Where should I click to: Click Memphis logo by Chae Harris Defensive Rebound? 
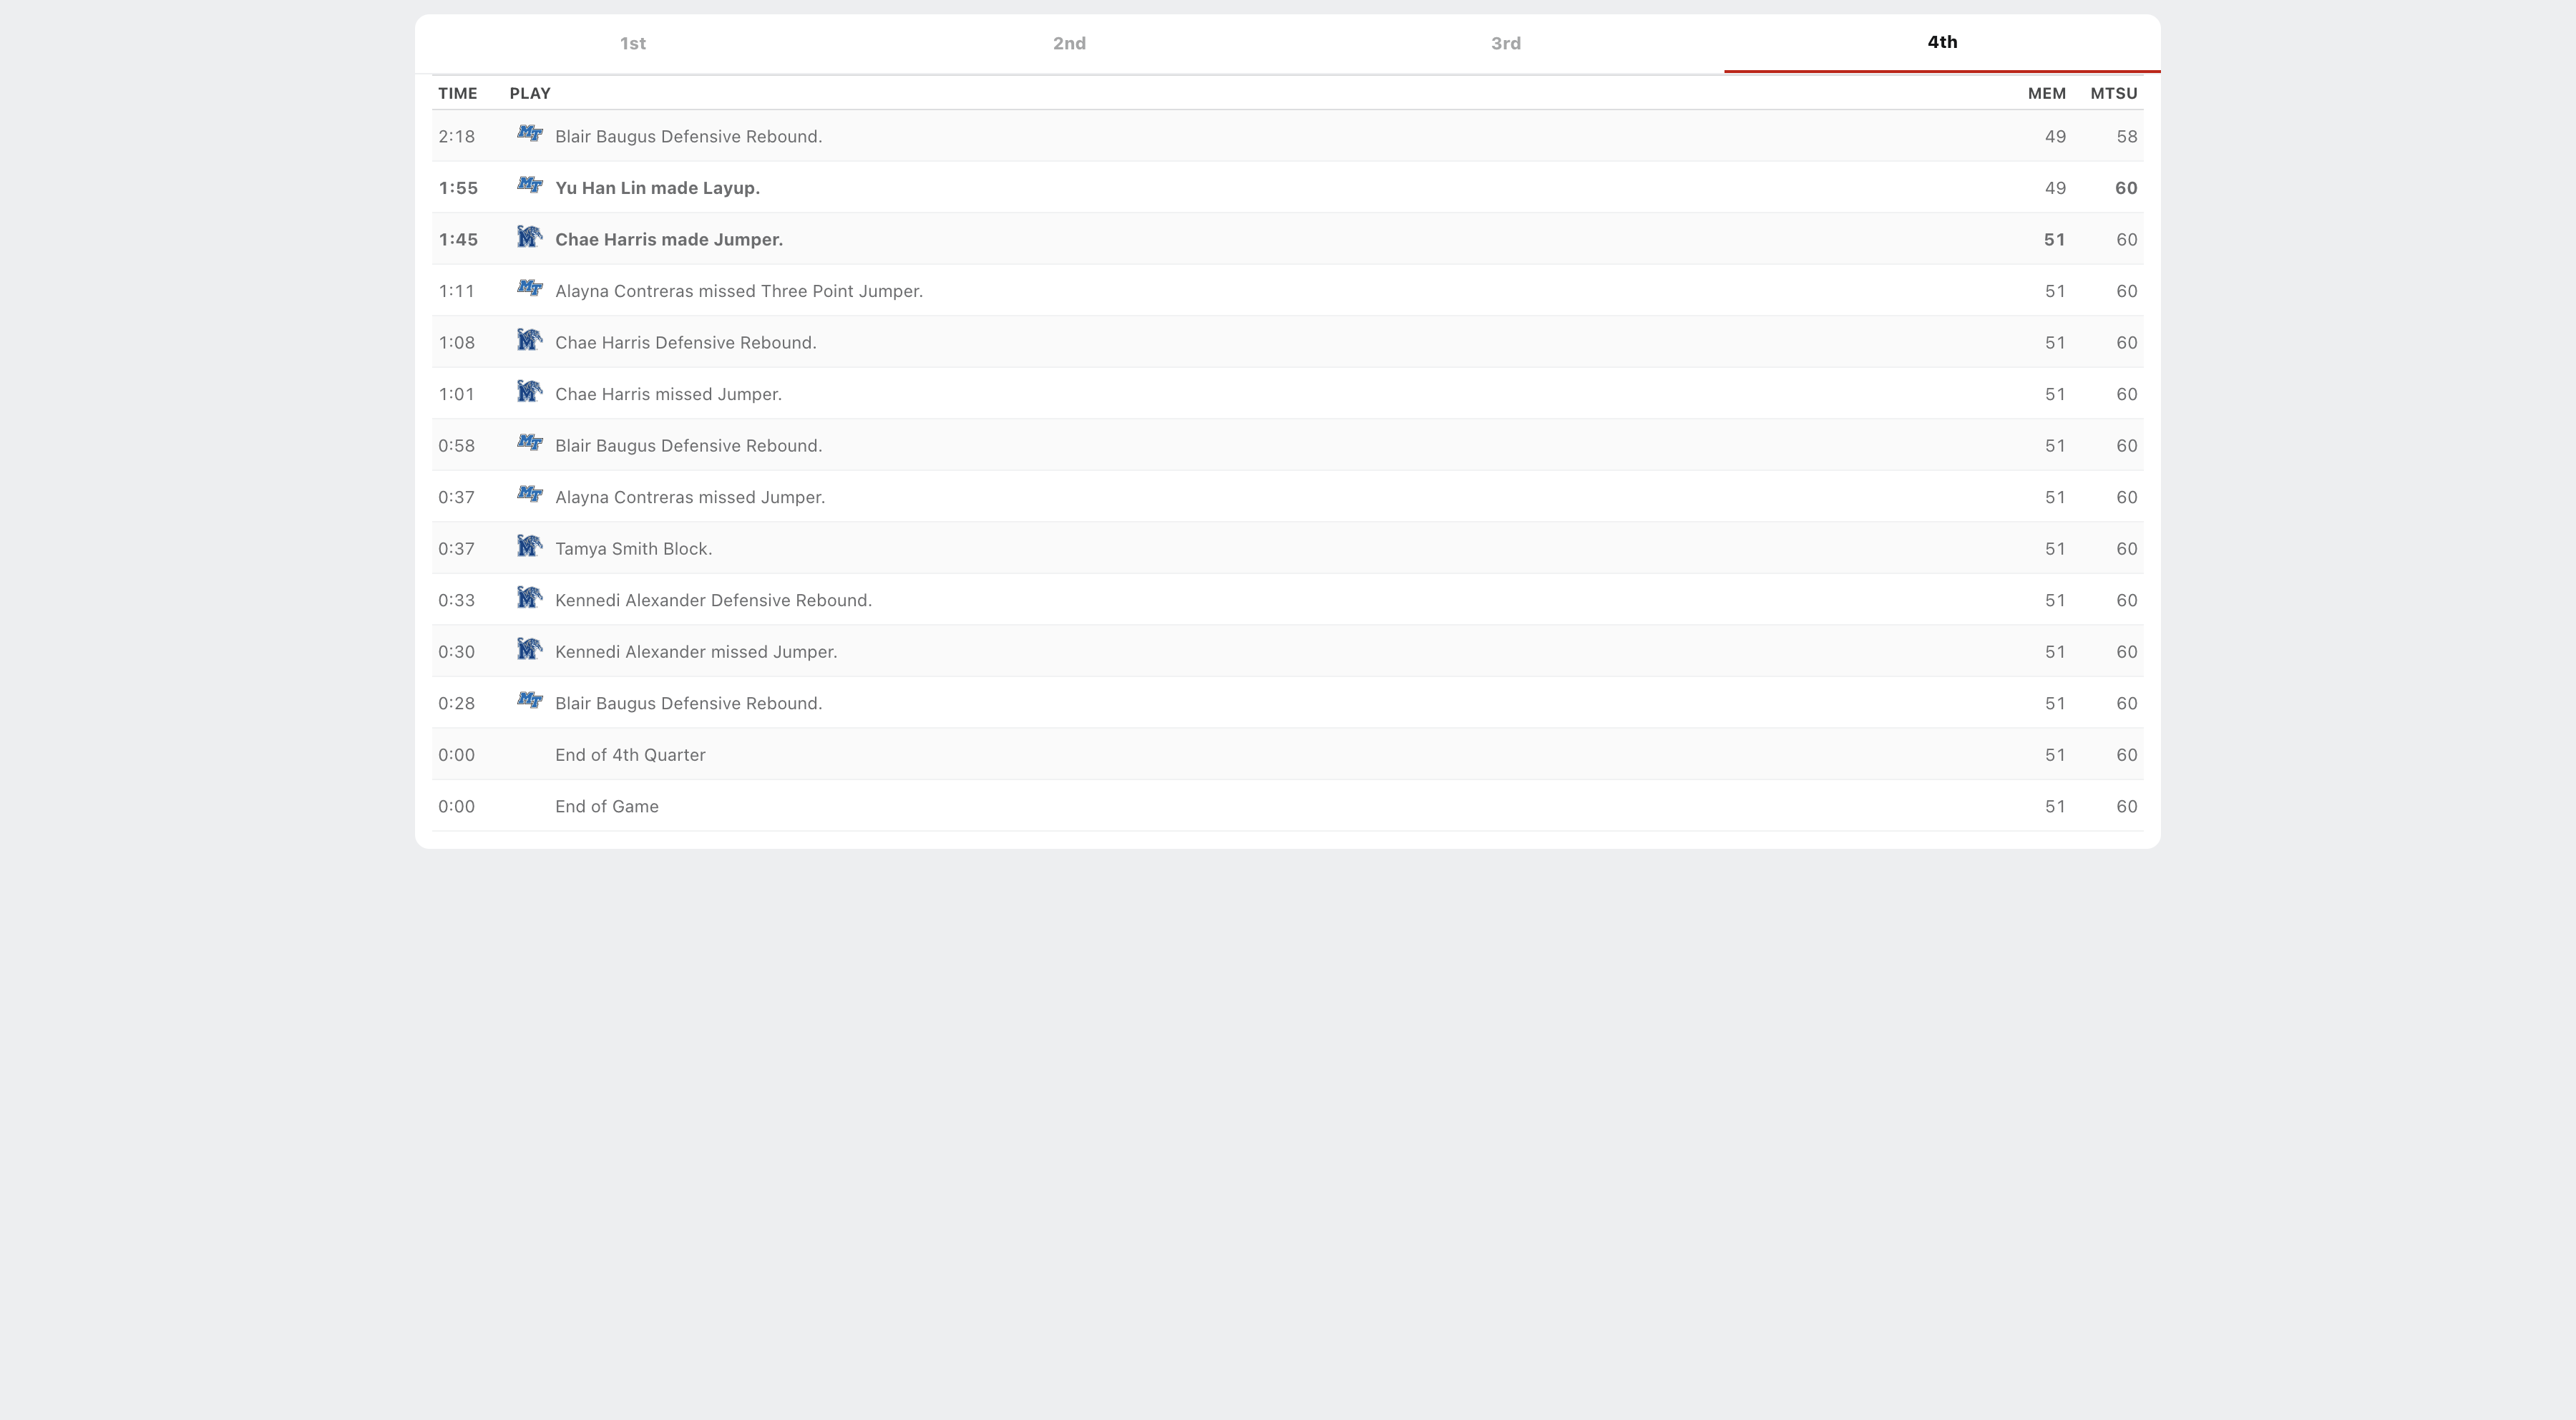[x=529, y=341]
